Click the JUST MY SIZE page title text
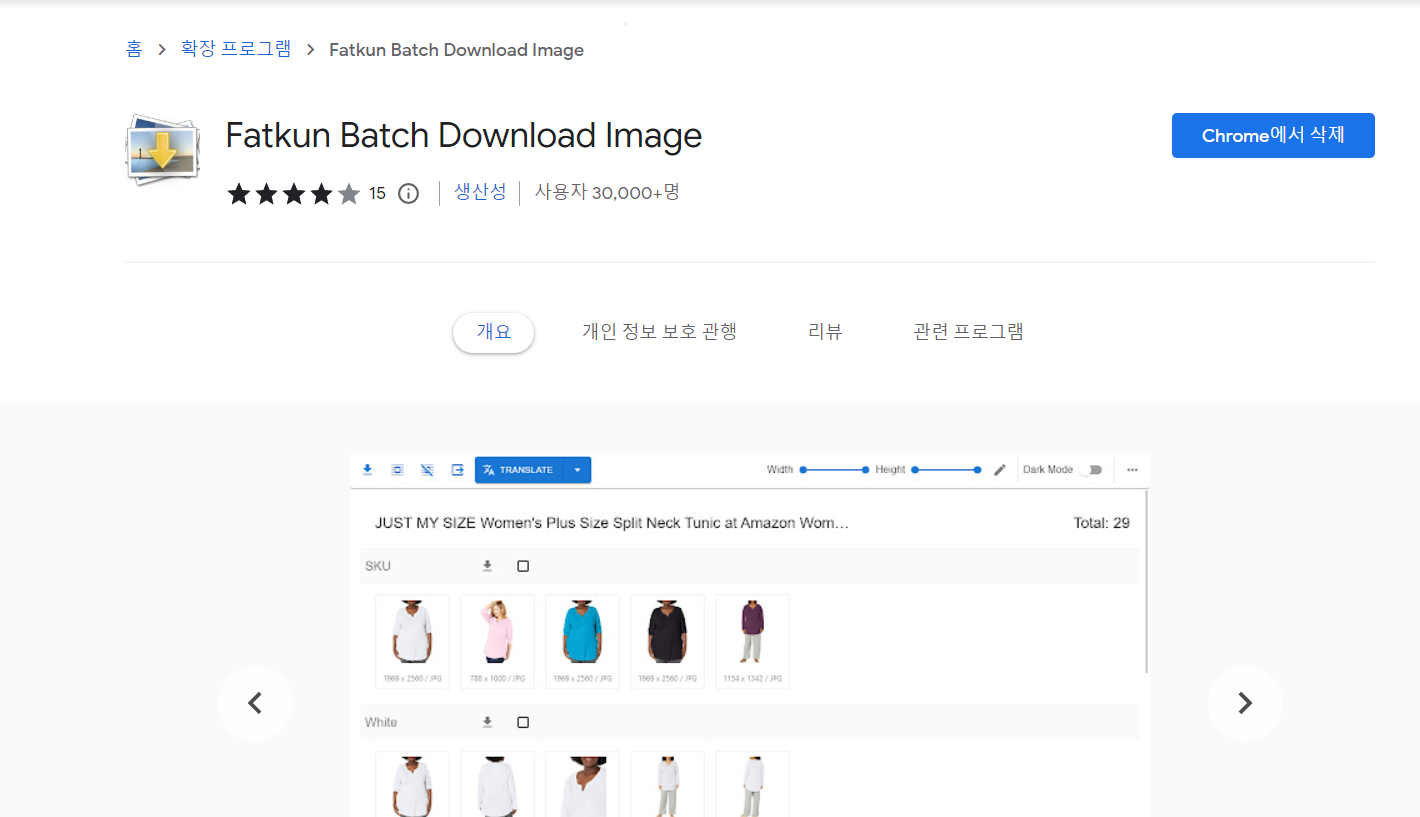Viewport: 1420px width, 817px height. pos(612,523)
